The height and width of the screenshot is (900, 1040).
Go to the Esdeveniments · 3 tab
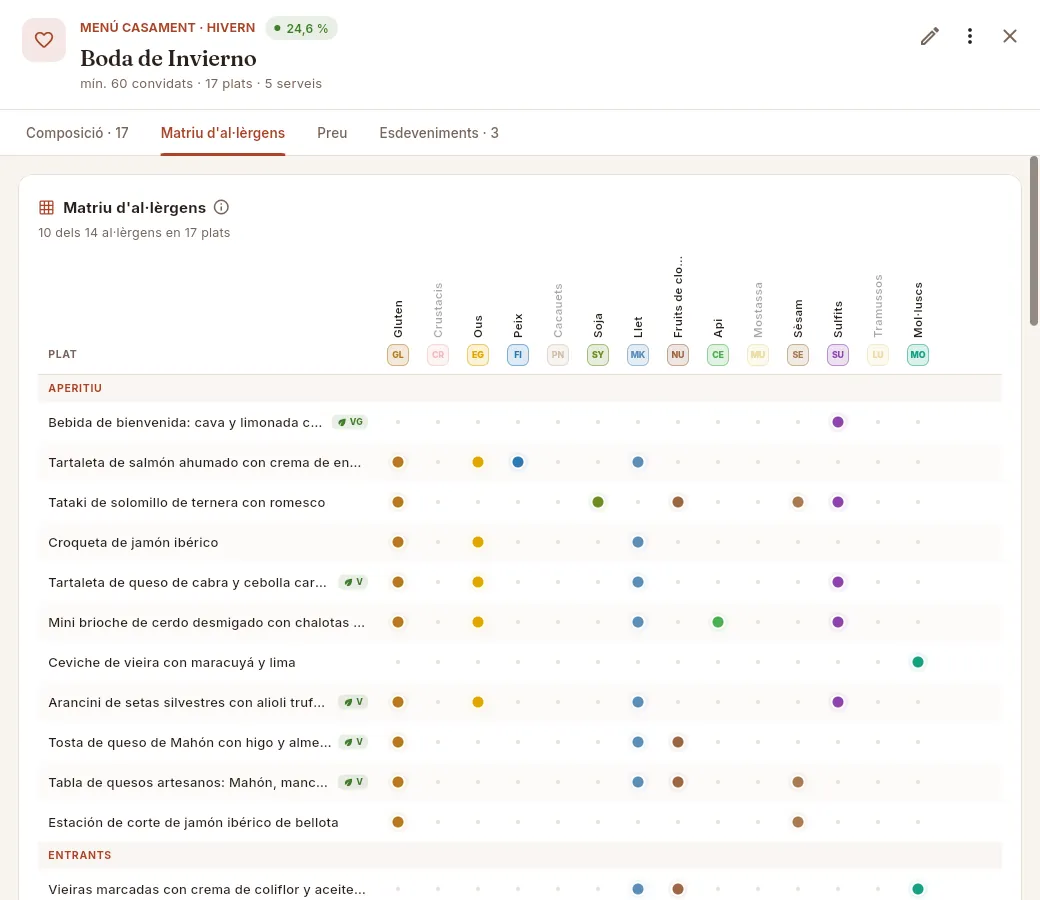coord(439,133)
